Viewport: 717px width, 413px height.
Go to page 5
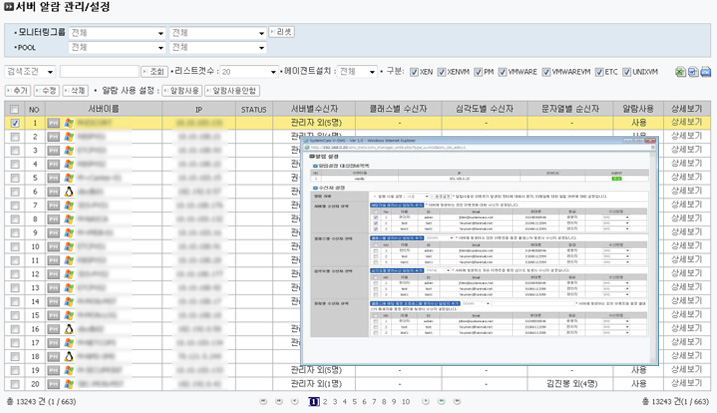[x=354, y=402]
